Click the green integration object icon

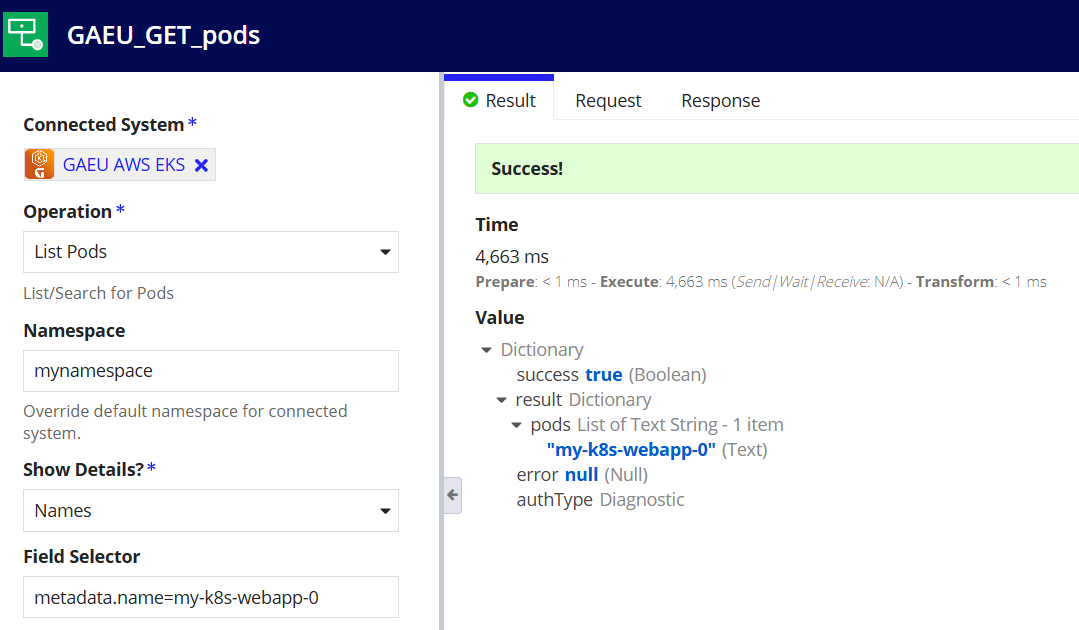pyautogui.click(x=25, y=34)
